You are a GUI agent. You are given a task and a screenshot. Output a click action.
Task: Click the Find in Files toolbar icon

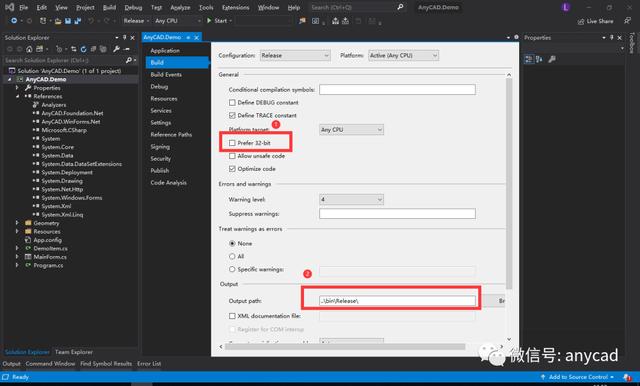click(x=302, y=21)
